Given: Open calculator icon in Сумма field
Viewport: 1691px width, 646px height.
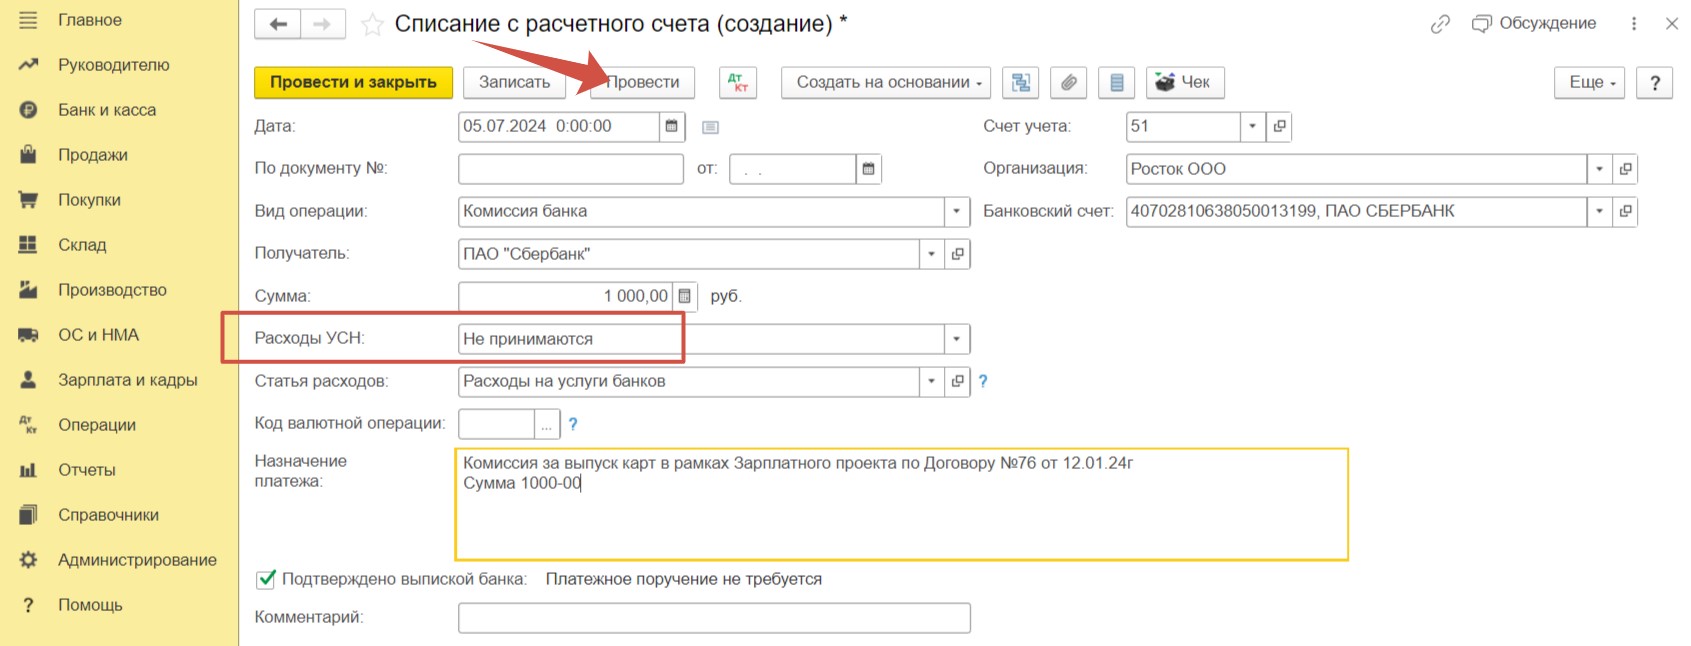Looking at the screenshot, I should pos(685,296).
